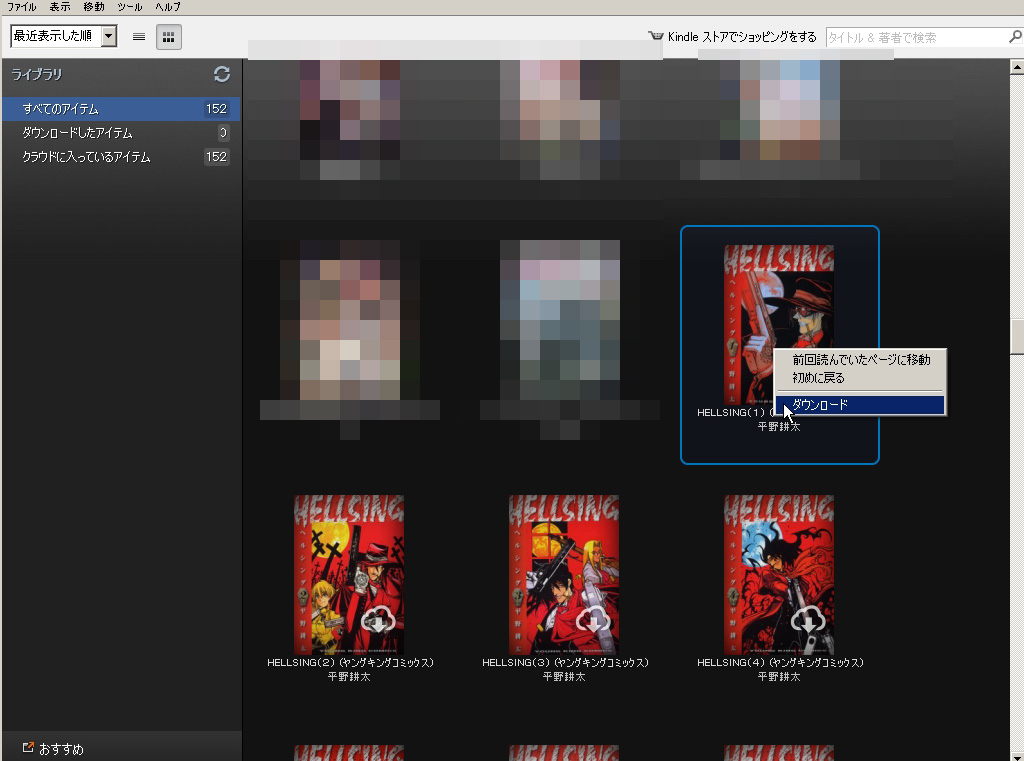This screenshot has width=1024, height=761.
Task: Open the おすすめ link in sidebar
Action: tap(61, 749)
